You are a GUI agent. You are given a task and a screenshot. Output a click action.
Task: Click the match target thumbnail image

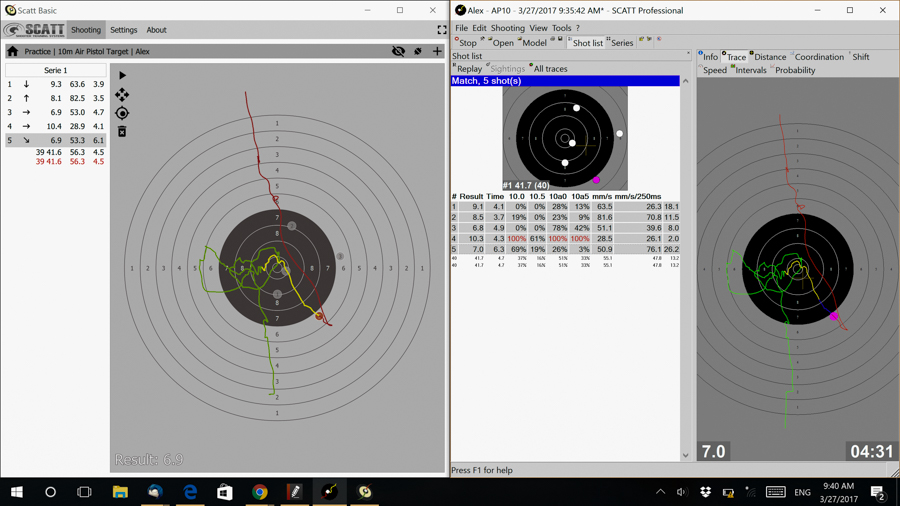pos(565,138)
